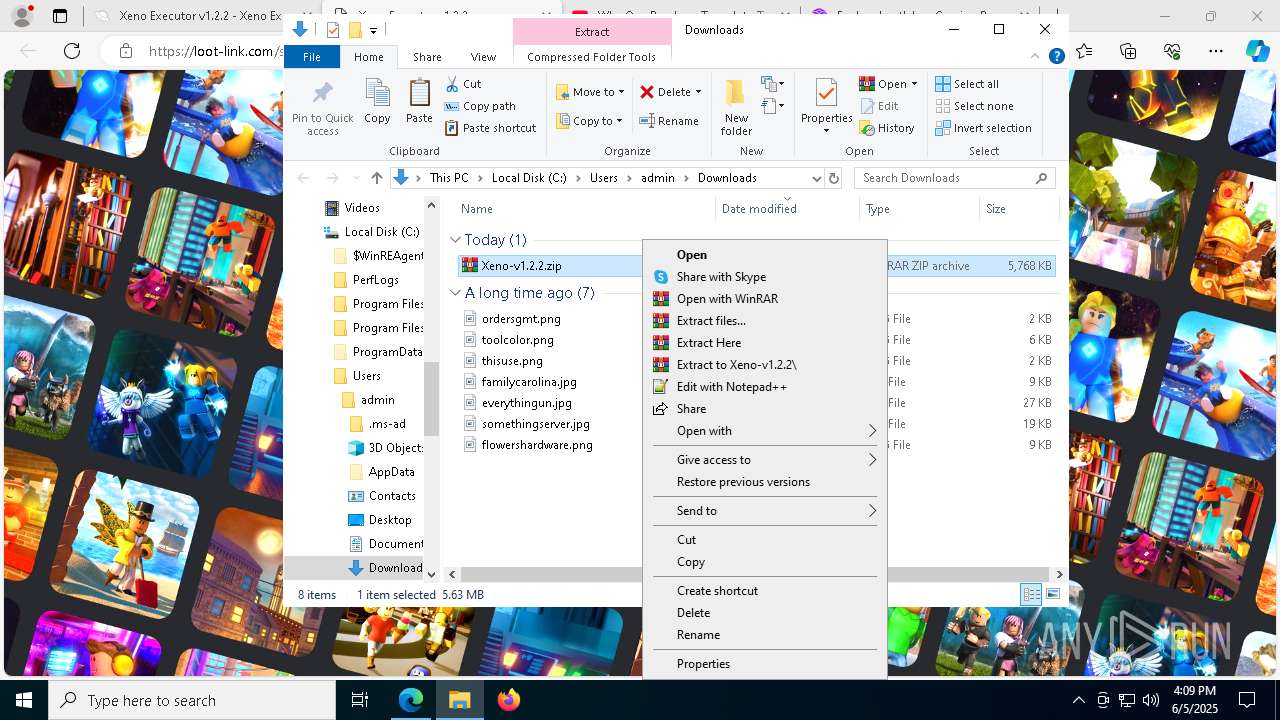Viewport: 1280px width, 720px height.
Task: Choose Restore previous versions
Action: click(x=765, y=482)
